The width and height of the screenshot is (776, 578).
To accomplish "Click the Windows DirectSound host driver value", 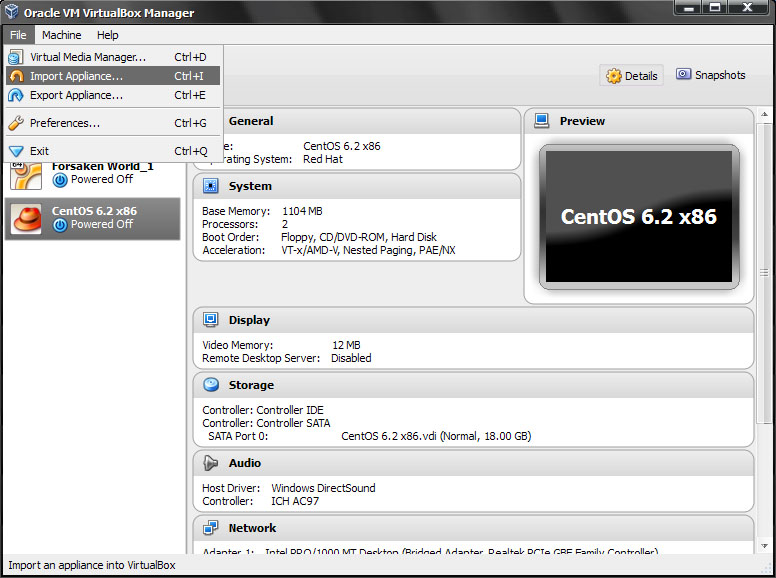I will pos(323,488).
